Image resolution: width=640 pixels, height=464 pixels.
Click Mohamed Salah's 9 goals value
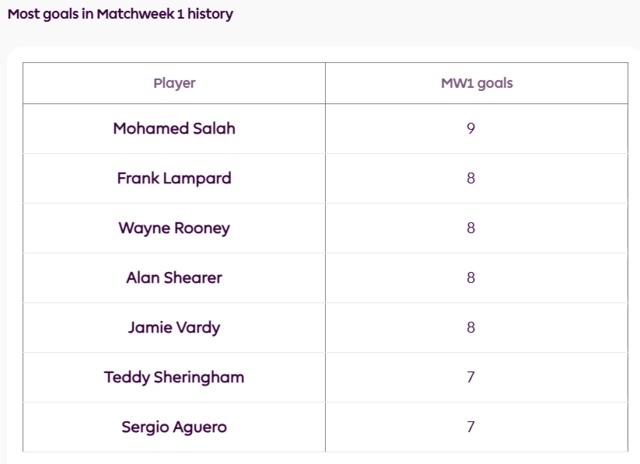(x=471, y=129)
